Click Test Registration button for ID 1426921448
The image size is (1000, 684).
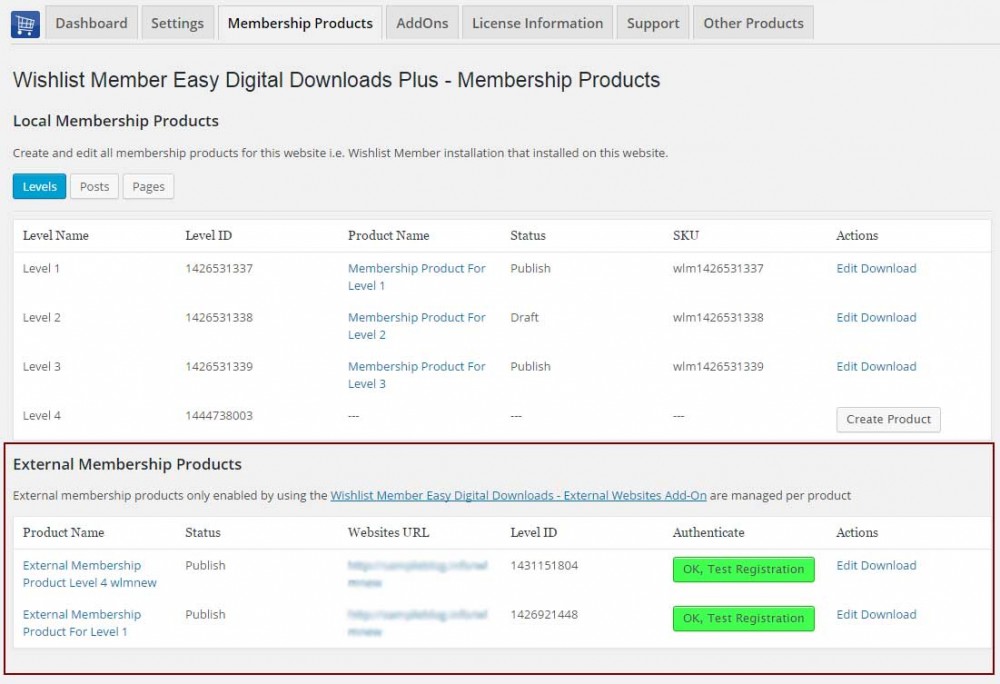tap(743, 619)
